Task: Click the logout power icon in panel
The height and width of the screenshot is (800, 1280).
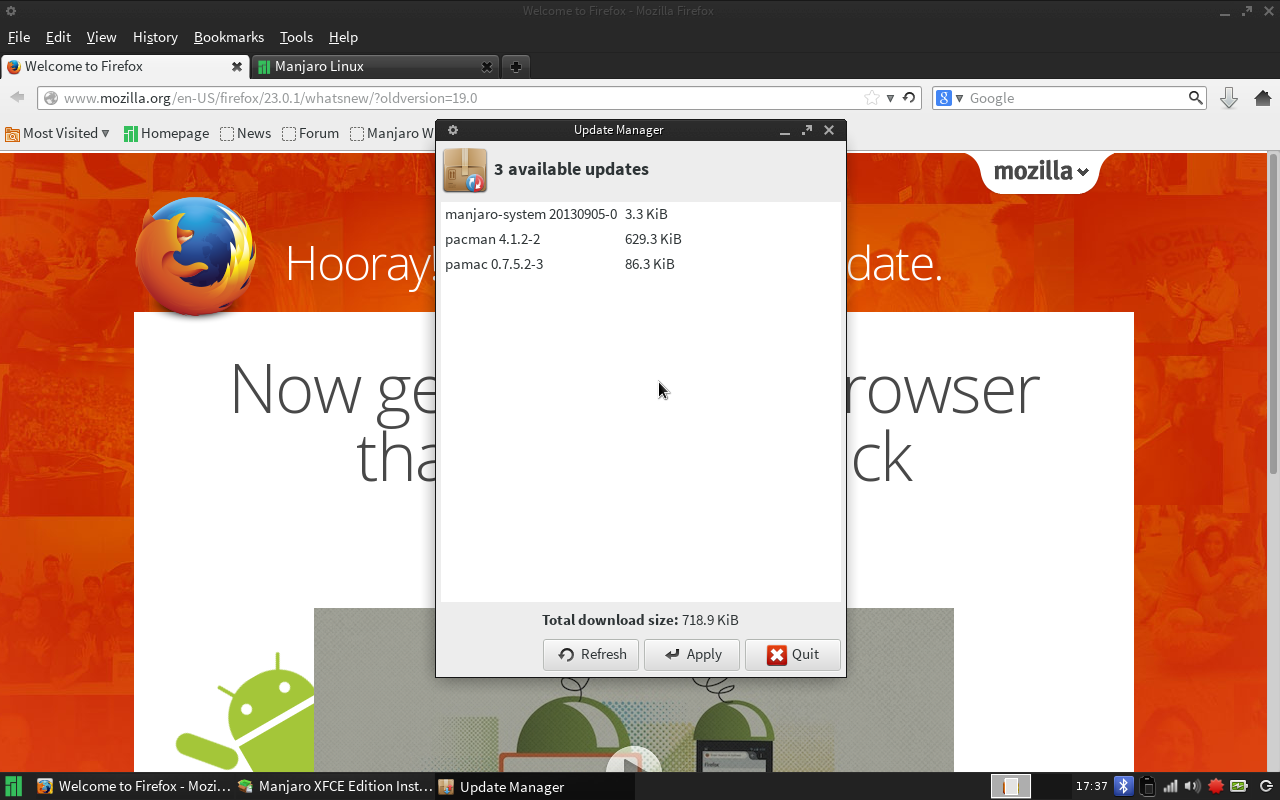Action: [1265, 787]
